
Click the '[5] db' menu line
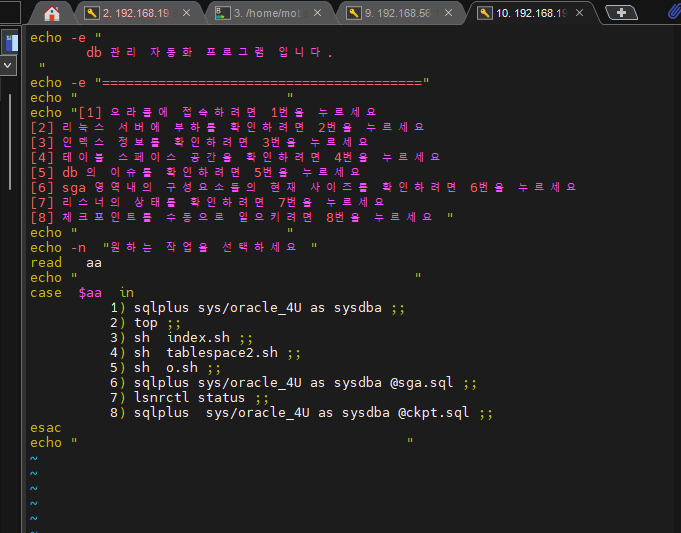point(195,172)
